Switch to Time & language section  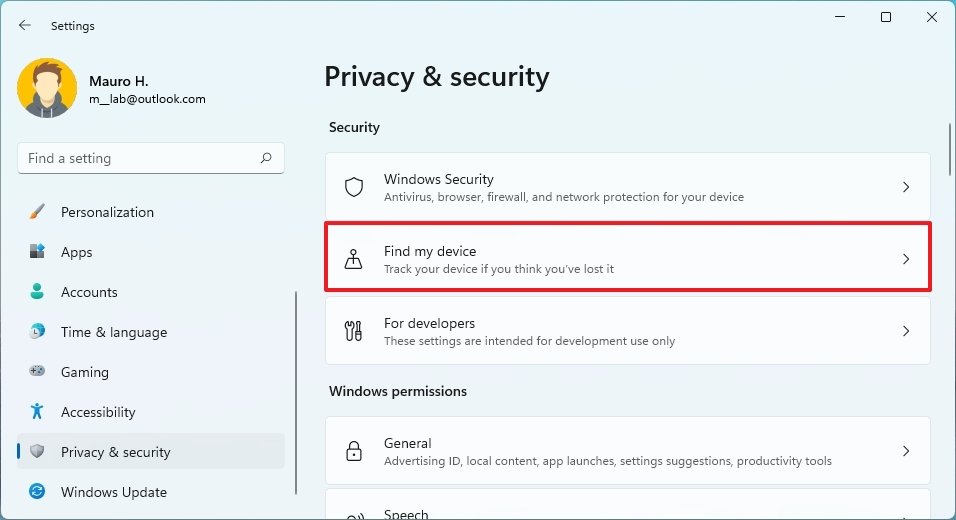pos(113,332)
